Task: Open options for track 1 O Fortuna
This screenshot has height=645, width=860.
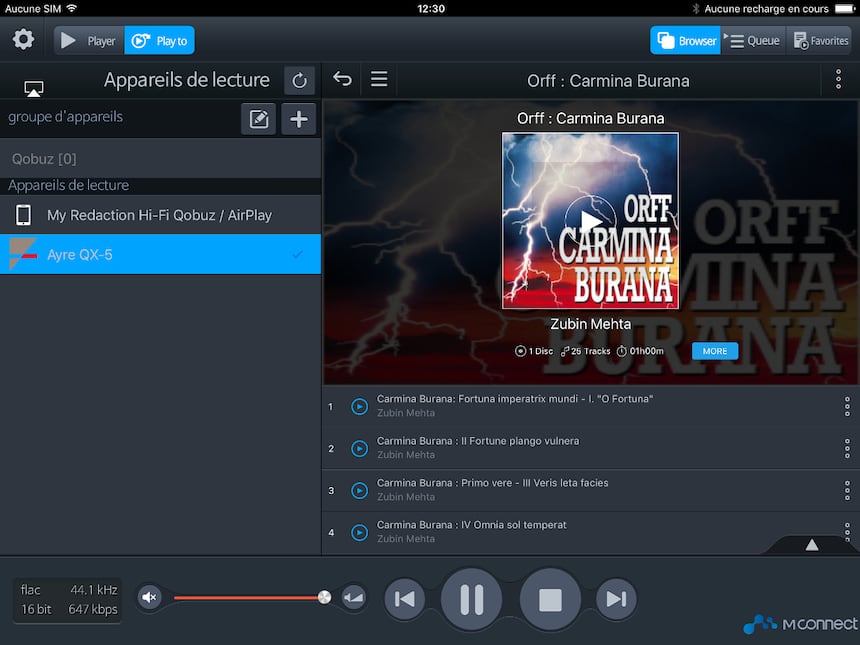Action: pos(847,406)
